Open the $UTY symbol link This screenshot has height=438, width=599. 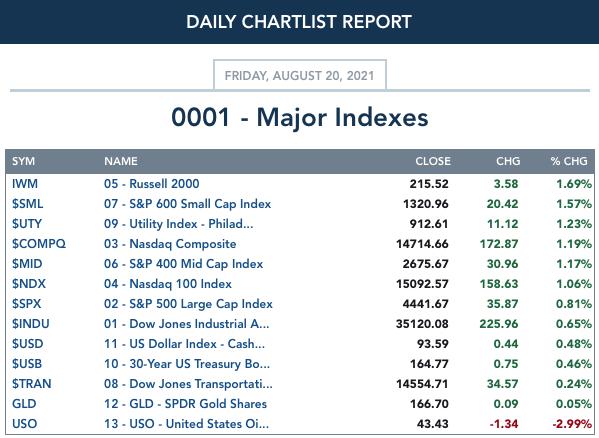27,223
